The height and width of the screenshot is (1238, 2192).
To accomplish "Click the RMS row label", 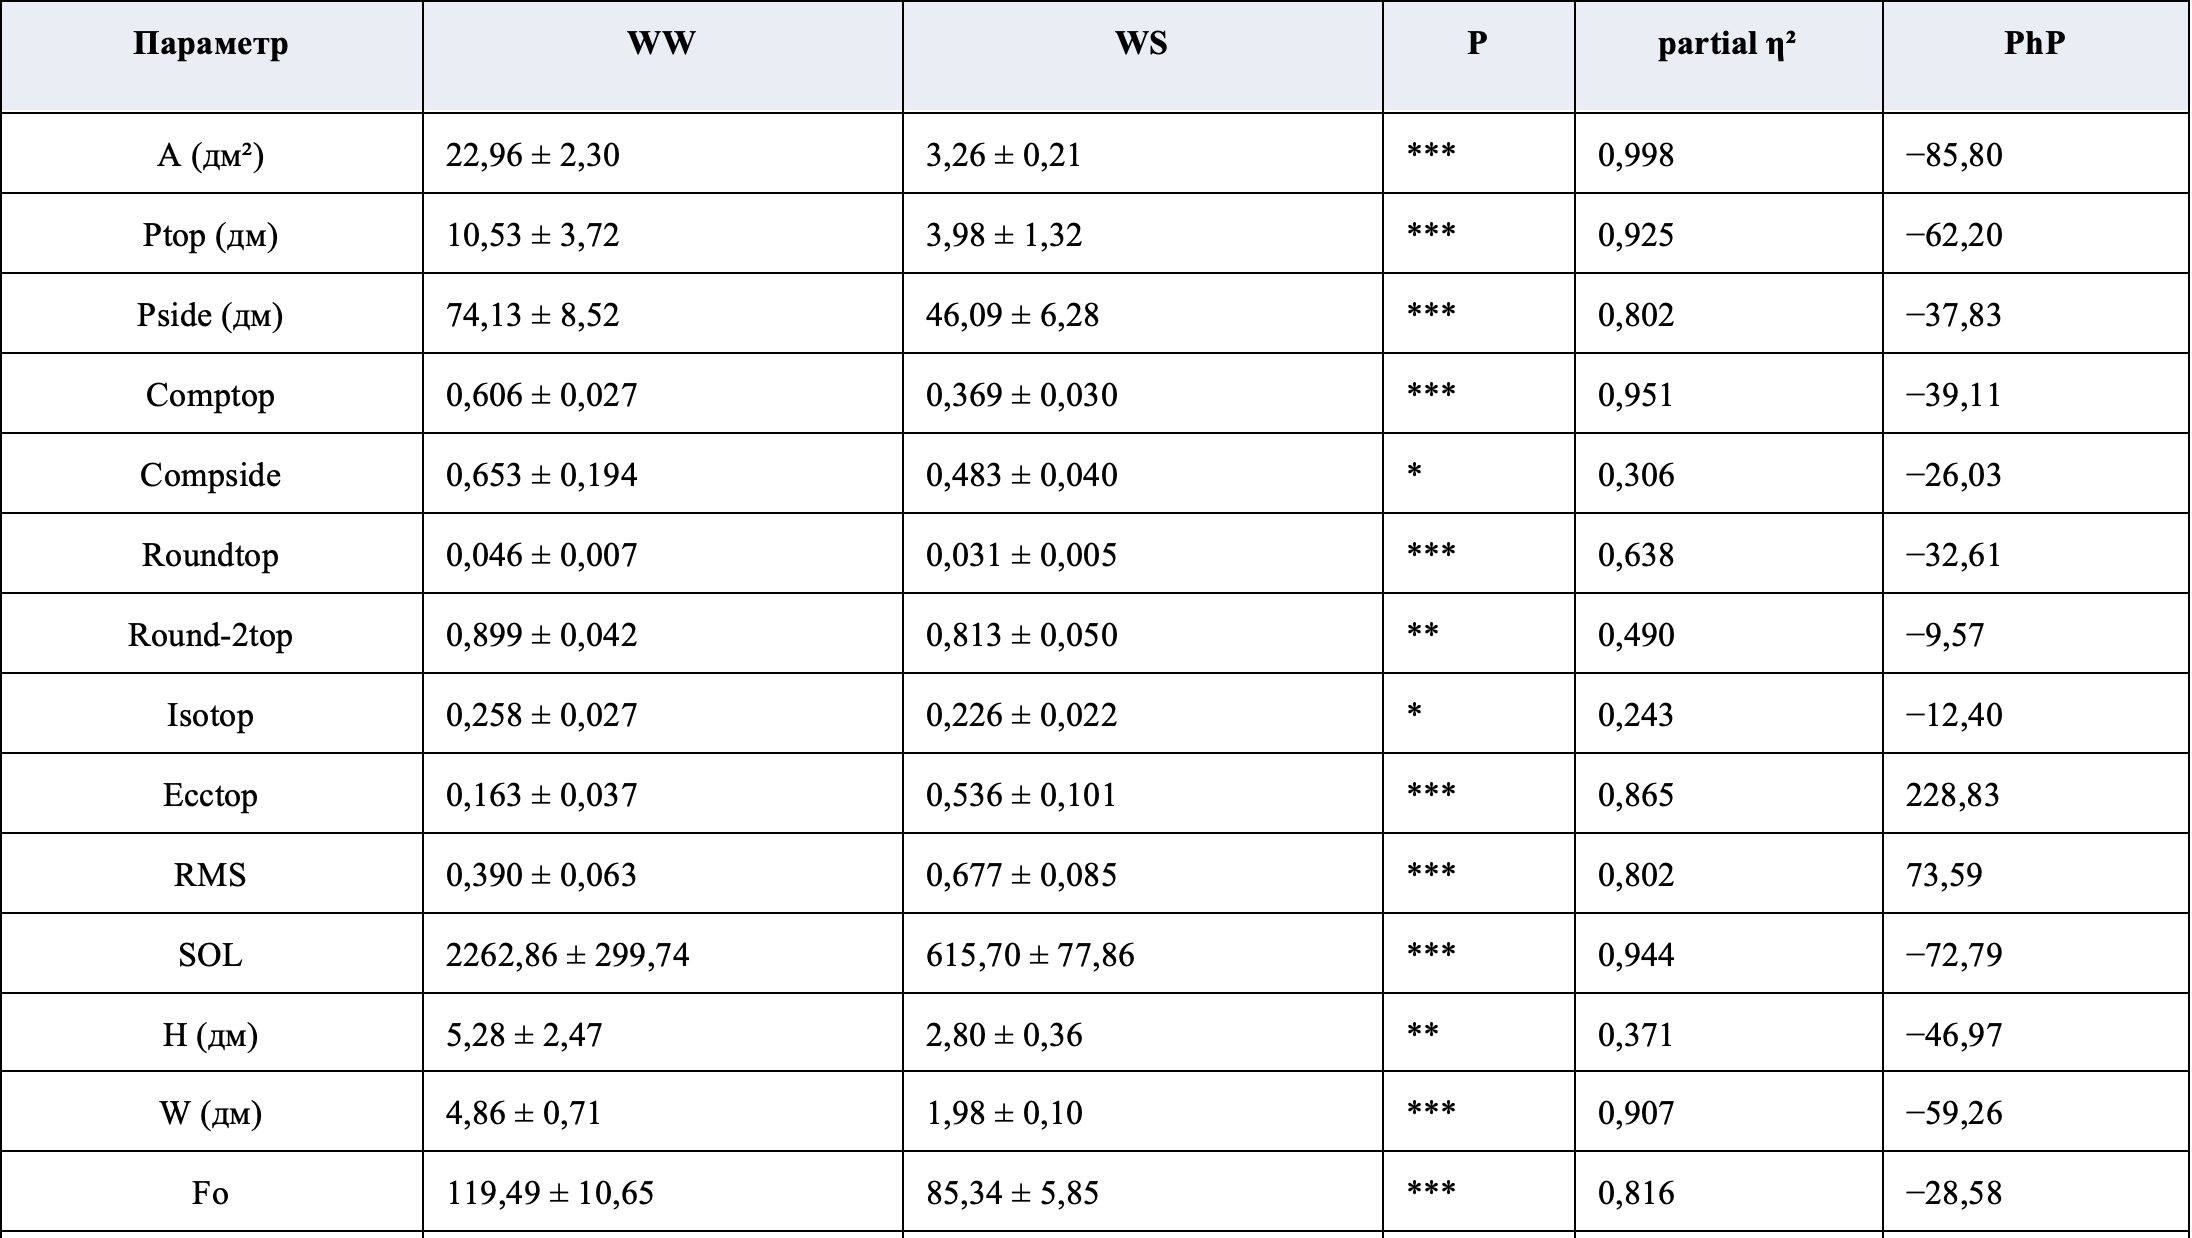I will (x=211, y=875).
